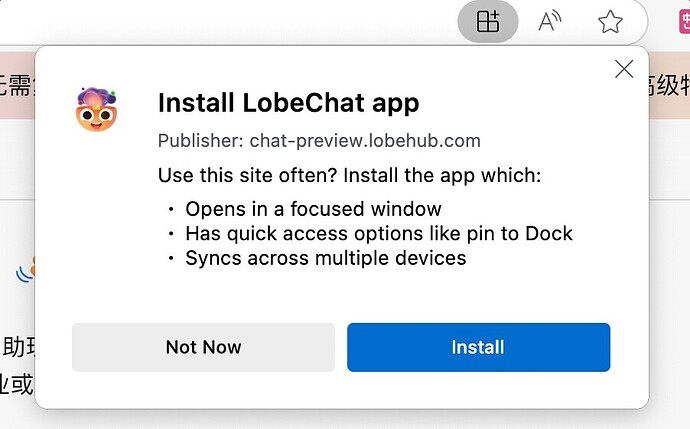
Task: Click the "Use this site often?" line
Action: [x=349, y=176]
